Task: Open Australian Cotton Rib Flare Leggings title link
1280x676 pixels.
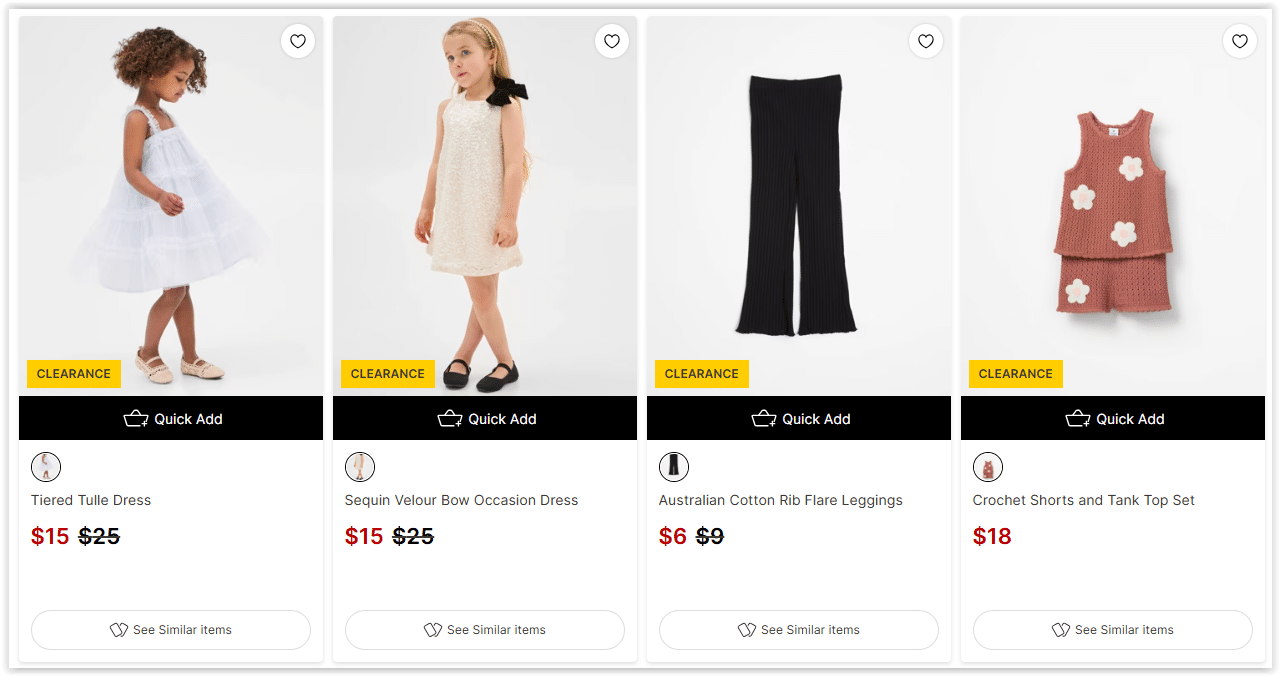Action: coord(780,500)
